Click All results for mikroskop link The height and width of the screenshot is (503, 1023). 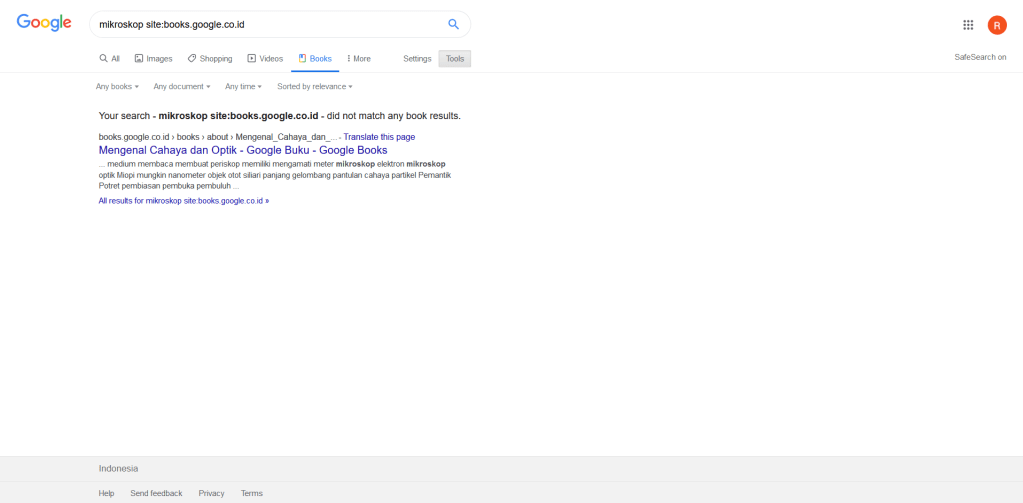[x=184, y=201]
